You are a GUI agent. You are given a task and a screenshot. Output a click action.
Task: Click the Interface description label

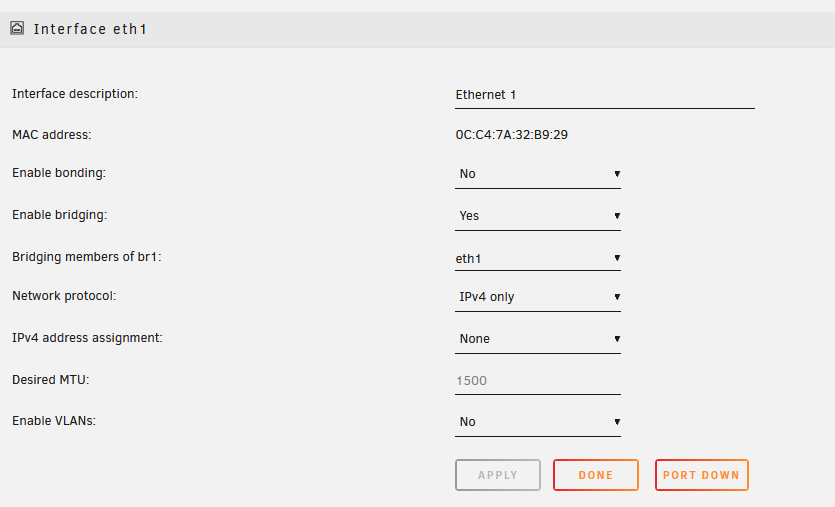click(x=75, y=94)
